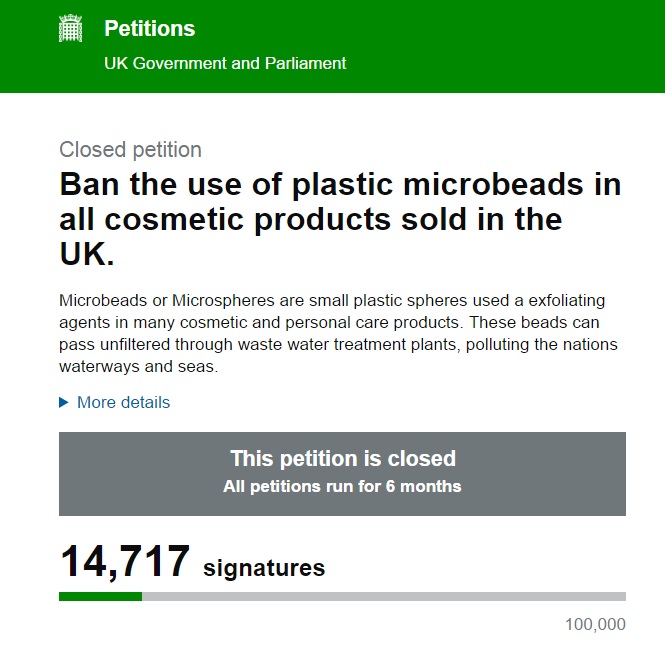
Task: Click the green filled portion of progress bar
Action: [x=100, y=596]
